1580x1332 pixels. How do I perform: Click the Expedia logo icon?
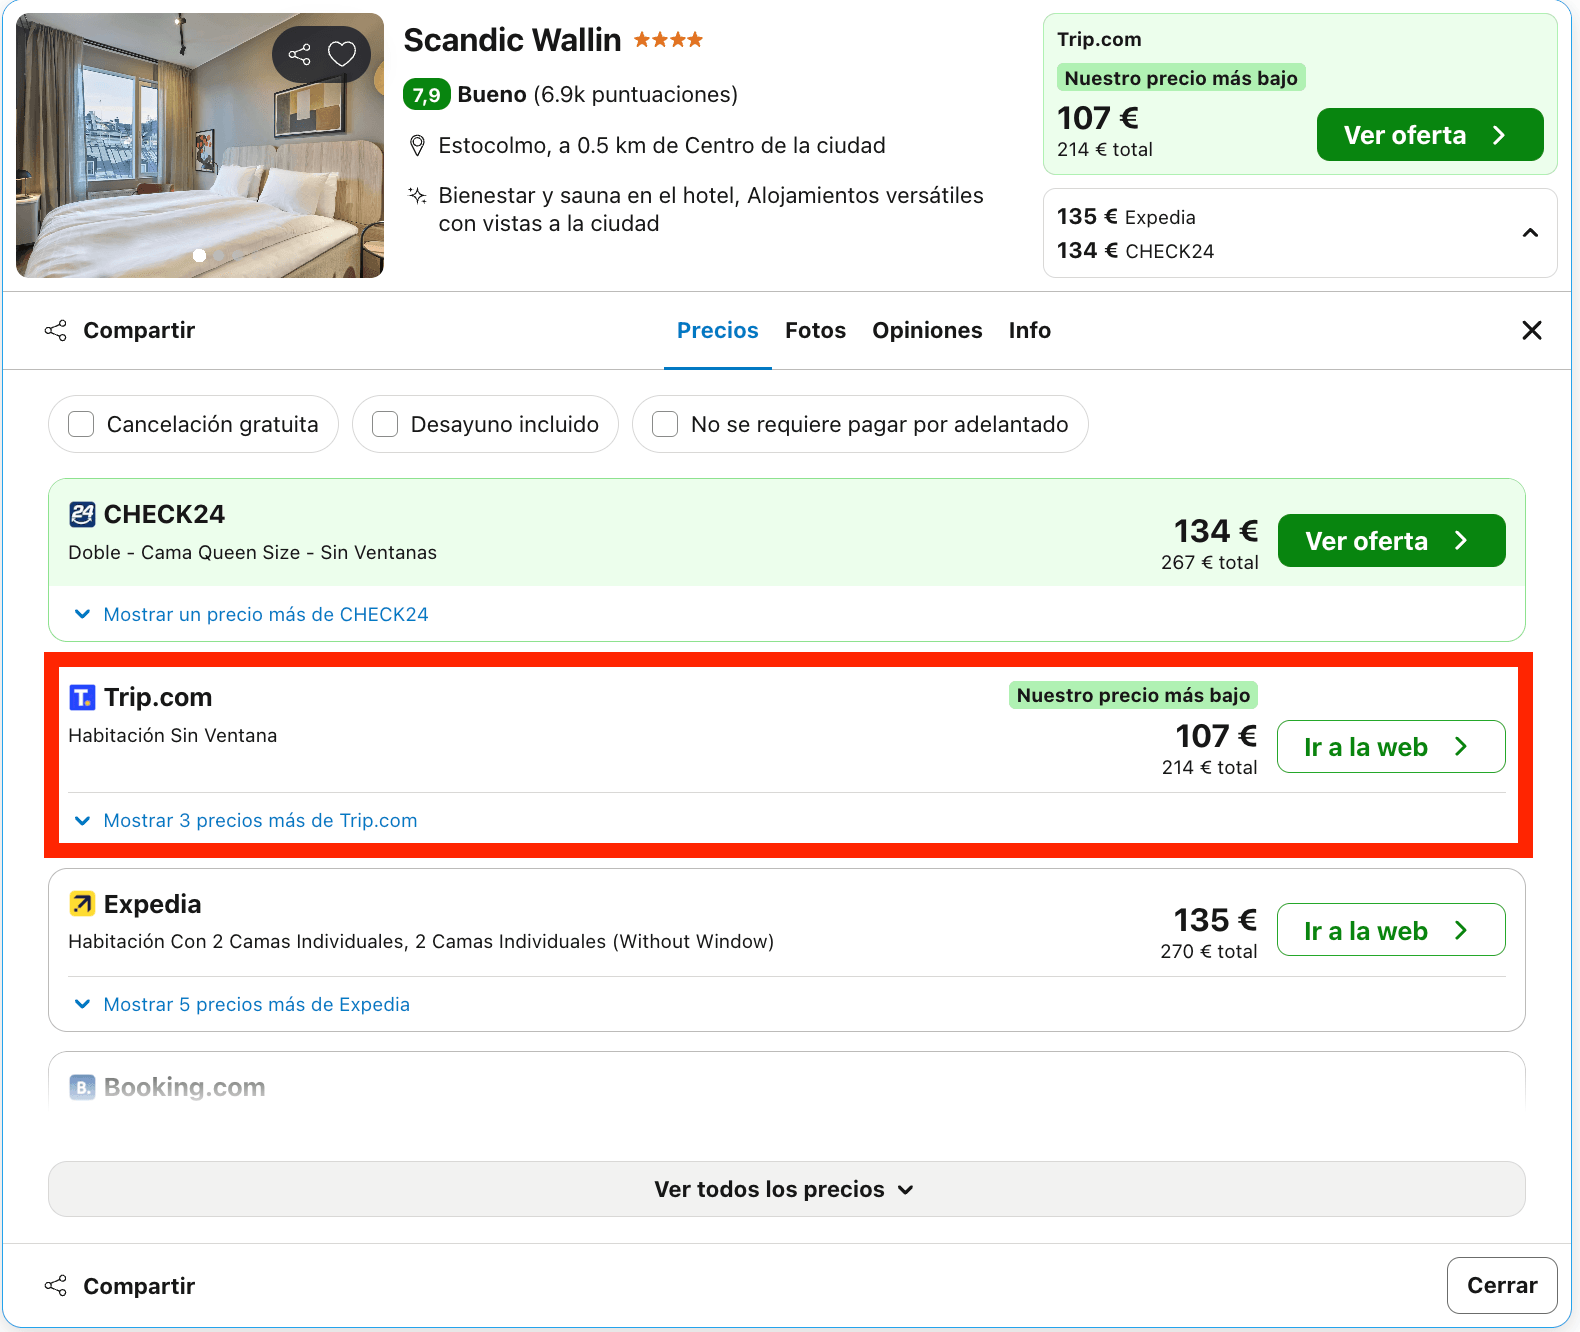[x=82, y=904]
